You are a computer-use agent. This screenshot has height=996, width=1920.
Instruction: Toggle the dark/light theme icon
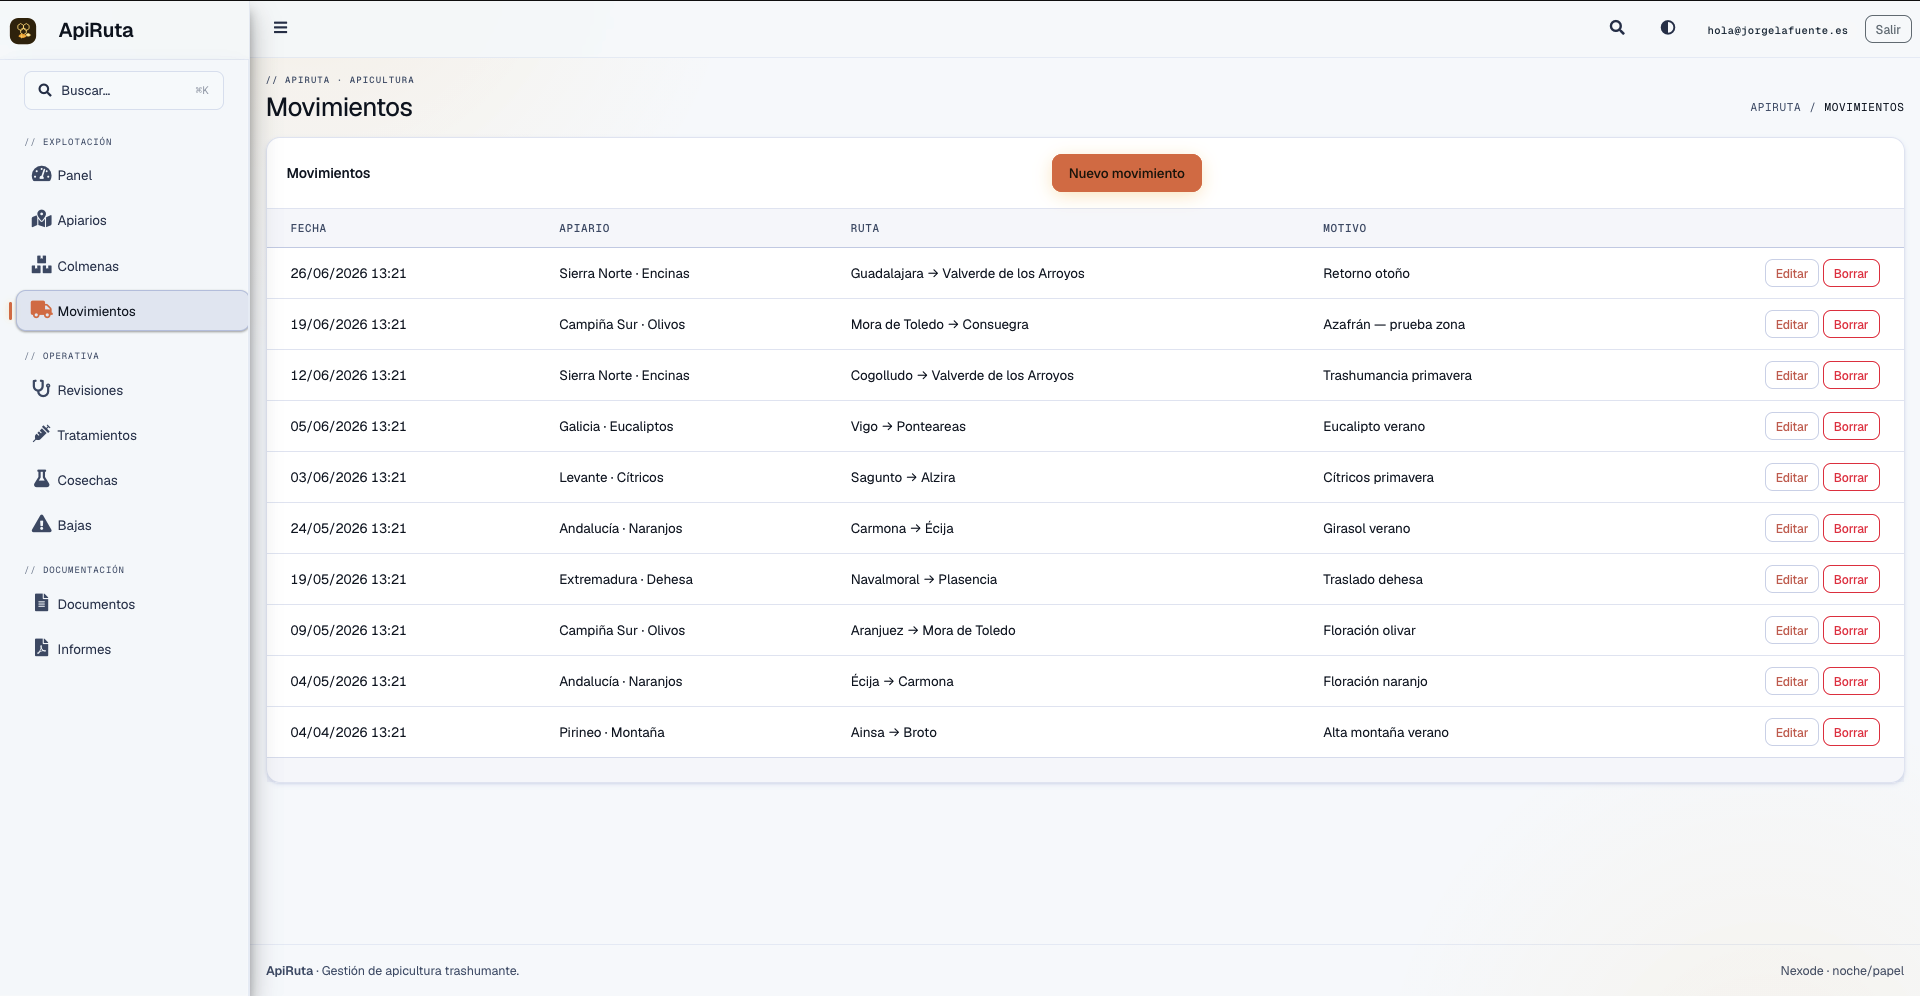(1668, 28)
